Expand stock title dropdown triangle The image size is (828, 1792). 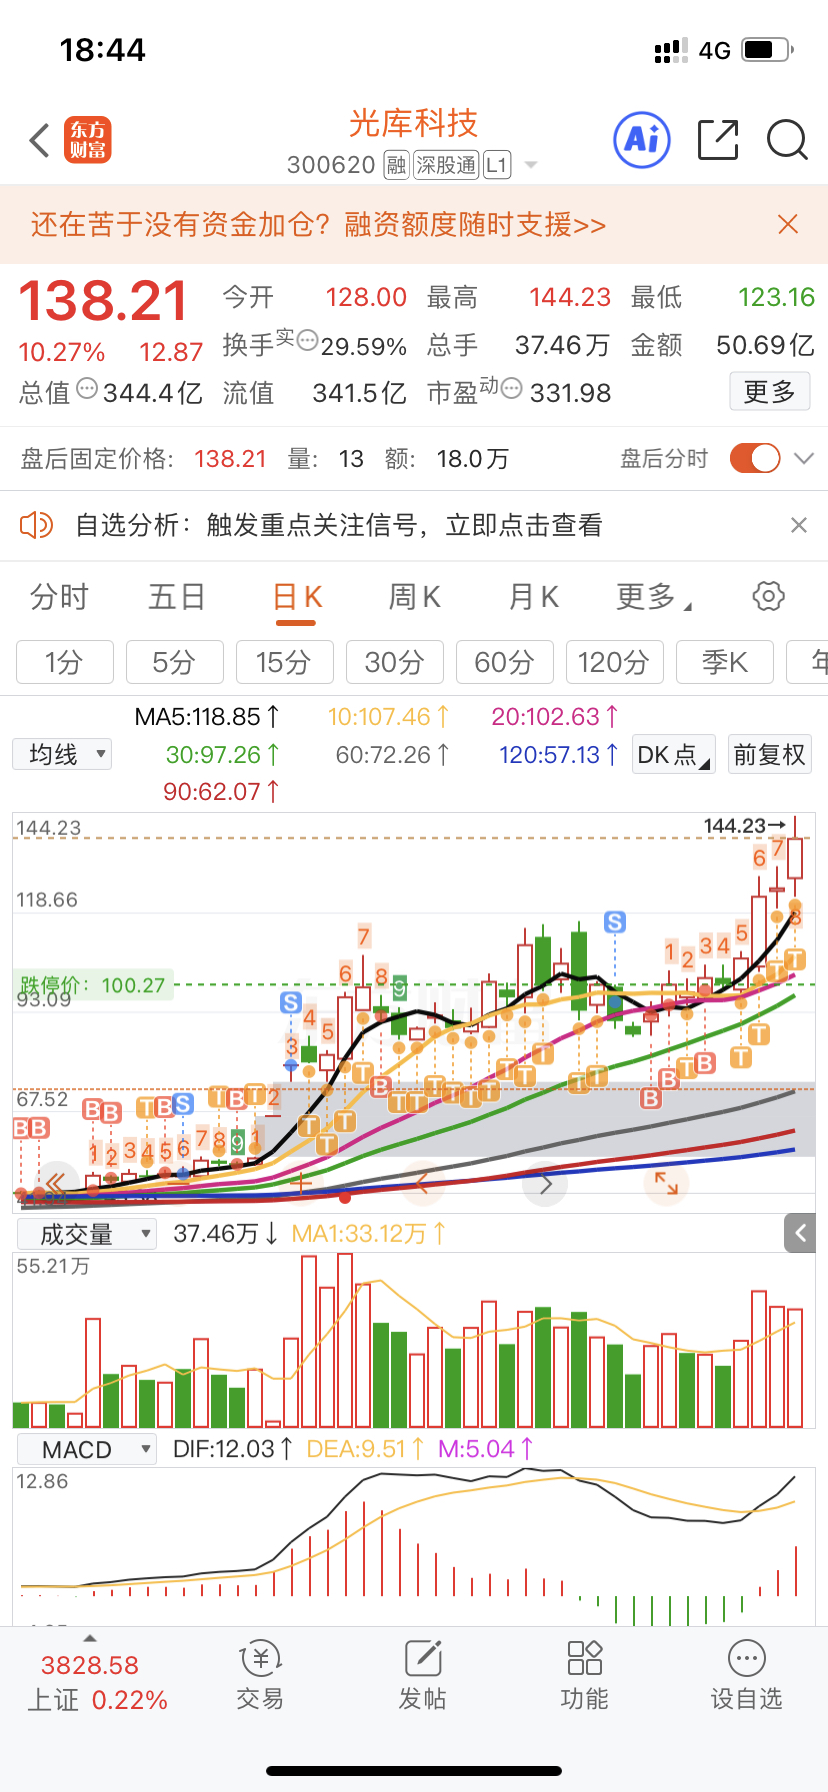tap(531, 165)
